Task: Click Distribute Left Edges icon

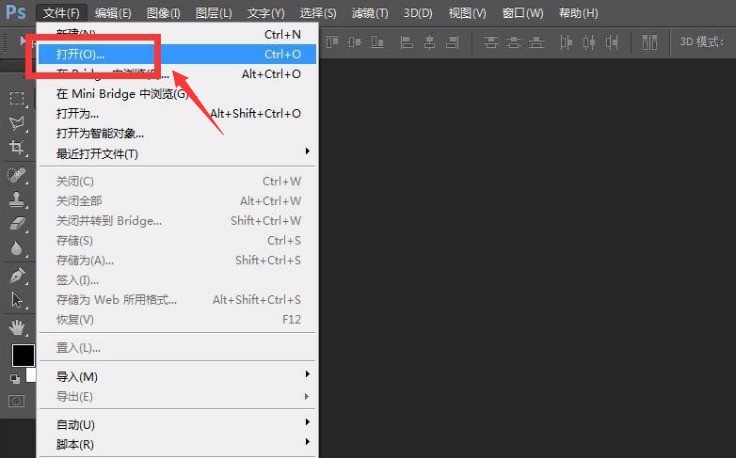Action: click(x=566, y=42)
